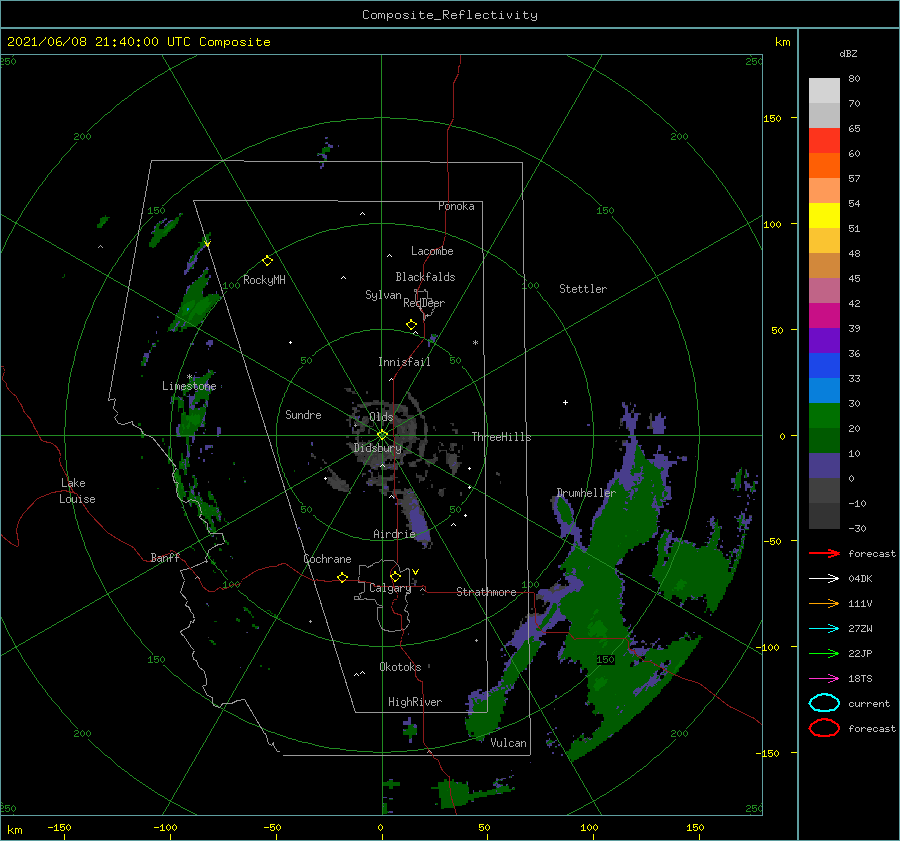This screenshot has width=900, height=841.
Task: Pick the bright yellow swatch below 54 dBZ
Action: coord(824,215)
